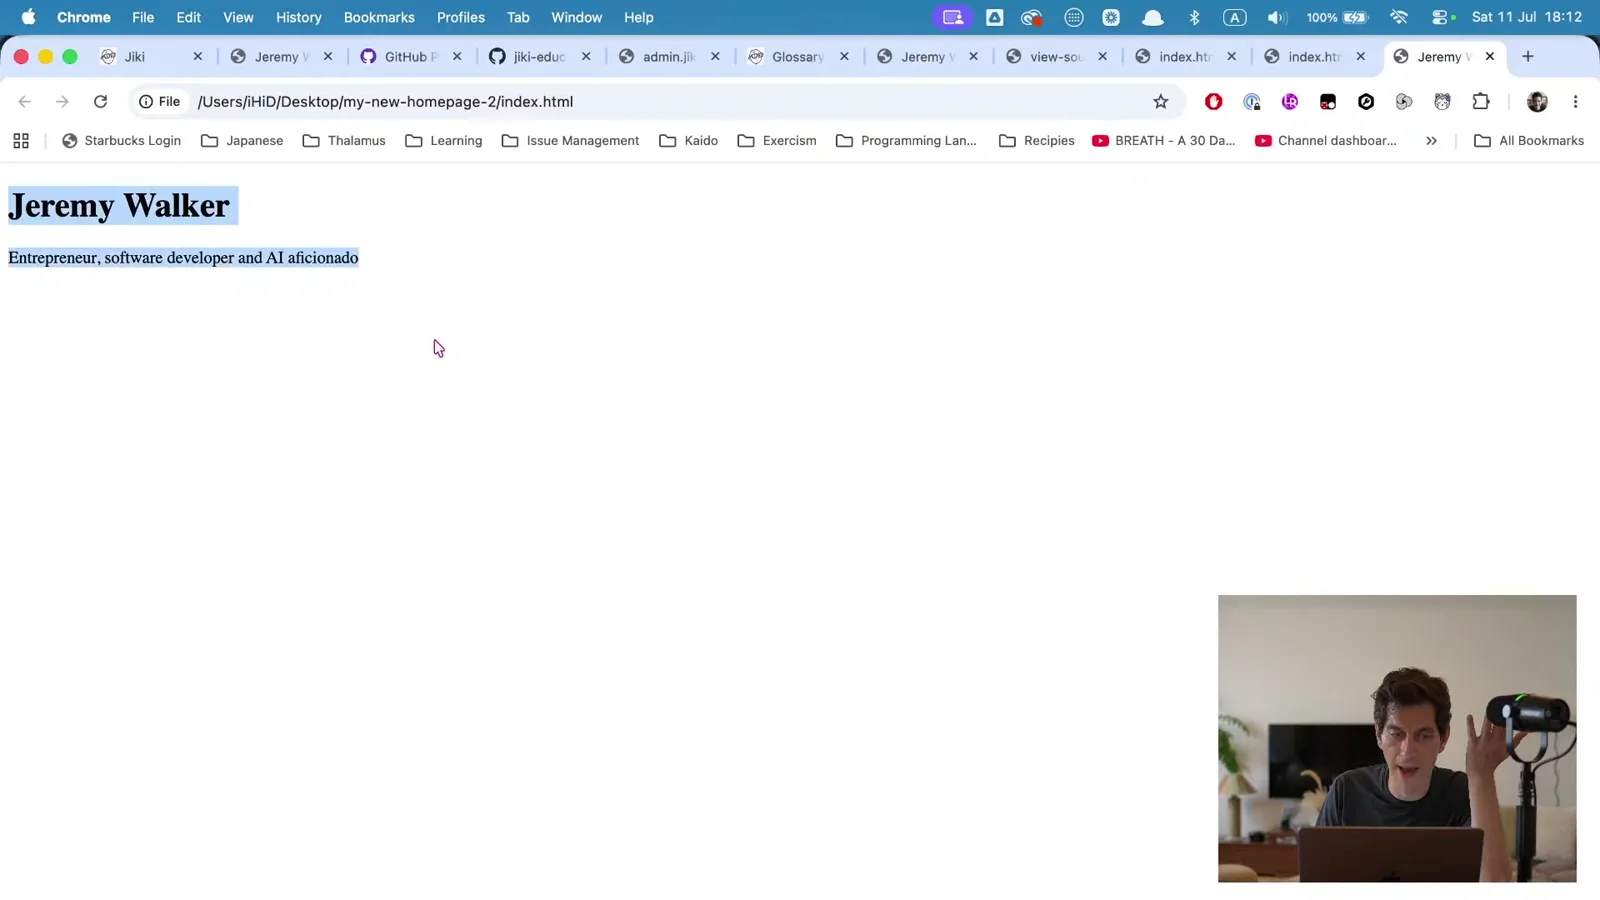Open the All Bookmarks folder
The width and height of the screenshot is (1600, 900).
point(1529,141)
